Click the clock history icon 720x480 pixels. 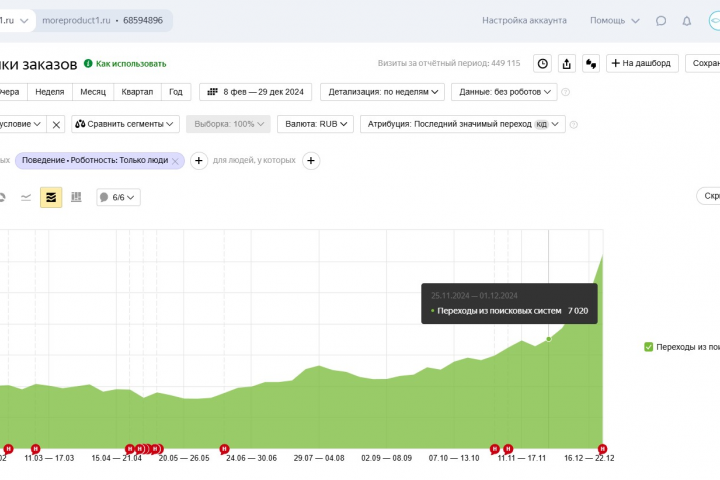point(542,63)
